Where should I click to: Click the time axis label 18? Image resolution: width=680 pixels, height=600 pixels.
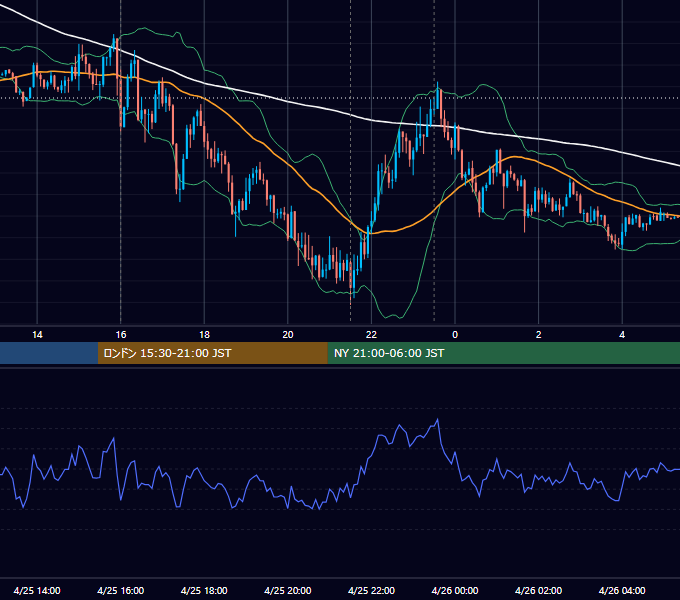pyautogui.click(x=204, y=335)
